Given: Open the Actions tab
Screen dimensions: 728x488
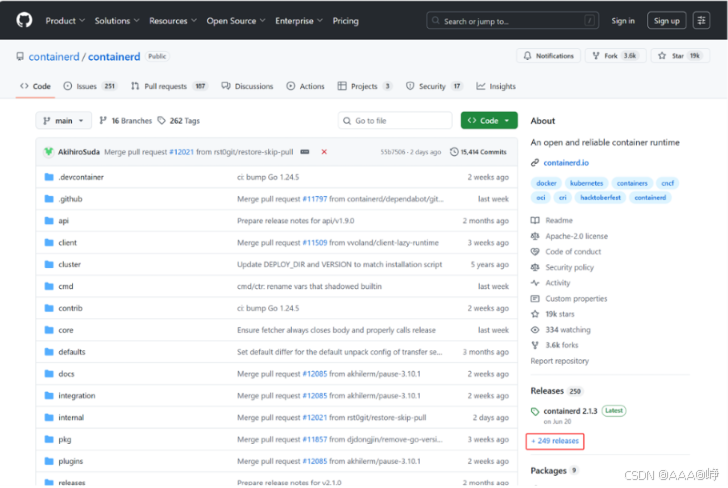Looking at the screenshot, I should coord(306,86).
